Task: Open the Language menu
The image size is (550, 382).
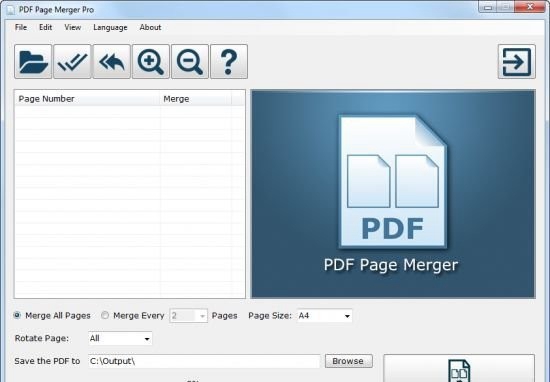Action: coord(110,27)
